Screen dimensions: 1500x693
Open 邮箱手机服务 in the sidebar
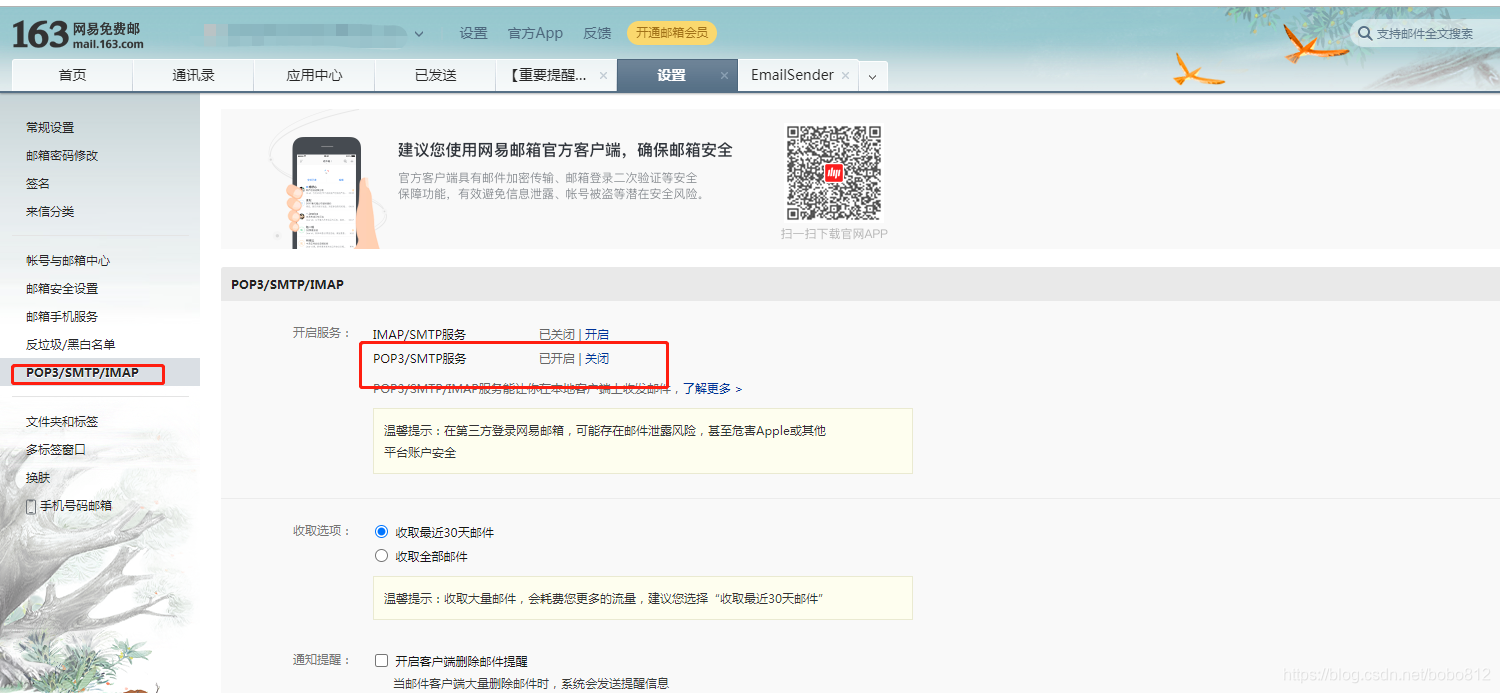point(62,316)
